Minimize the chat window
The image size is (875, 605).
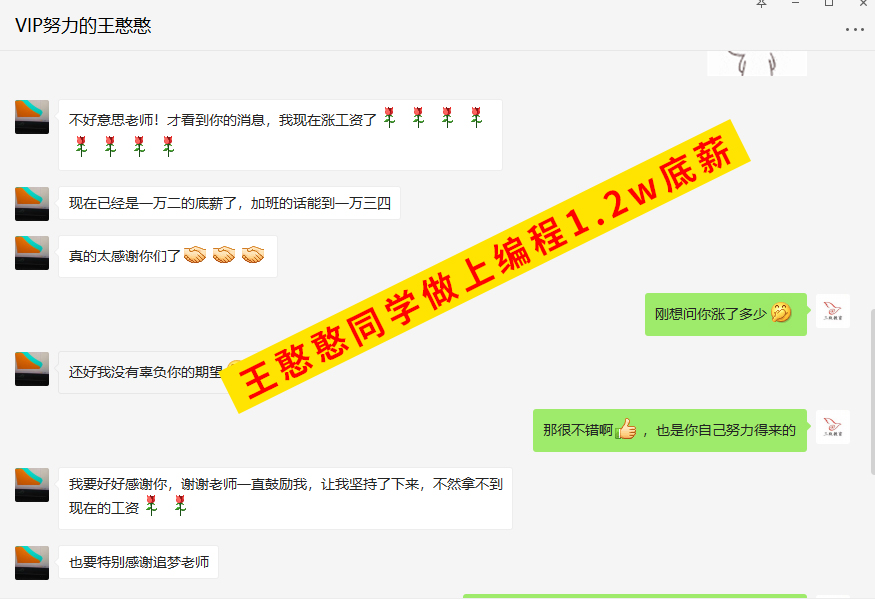coord(795,3)
